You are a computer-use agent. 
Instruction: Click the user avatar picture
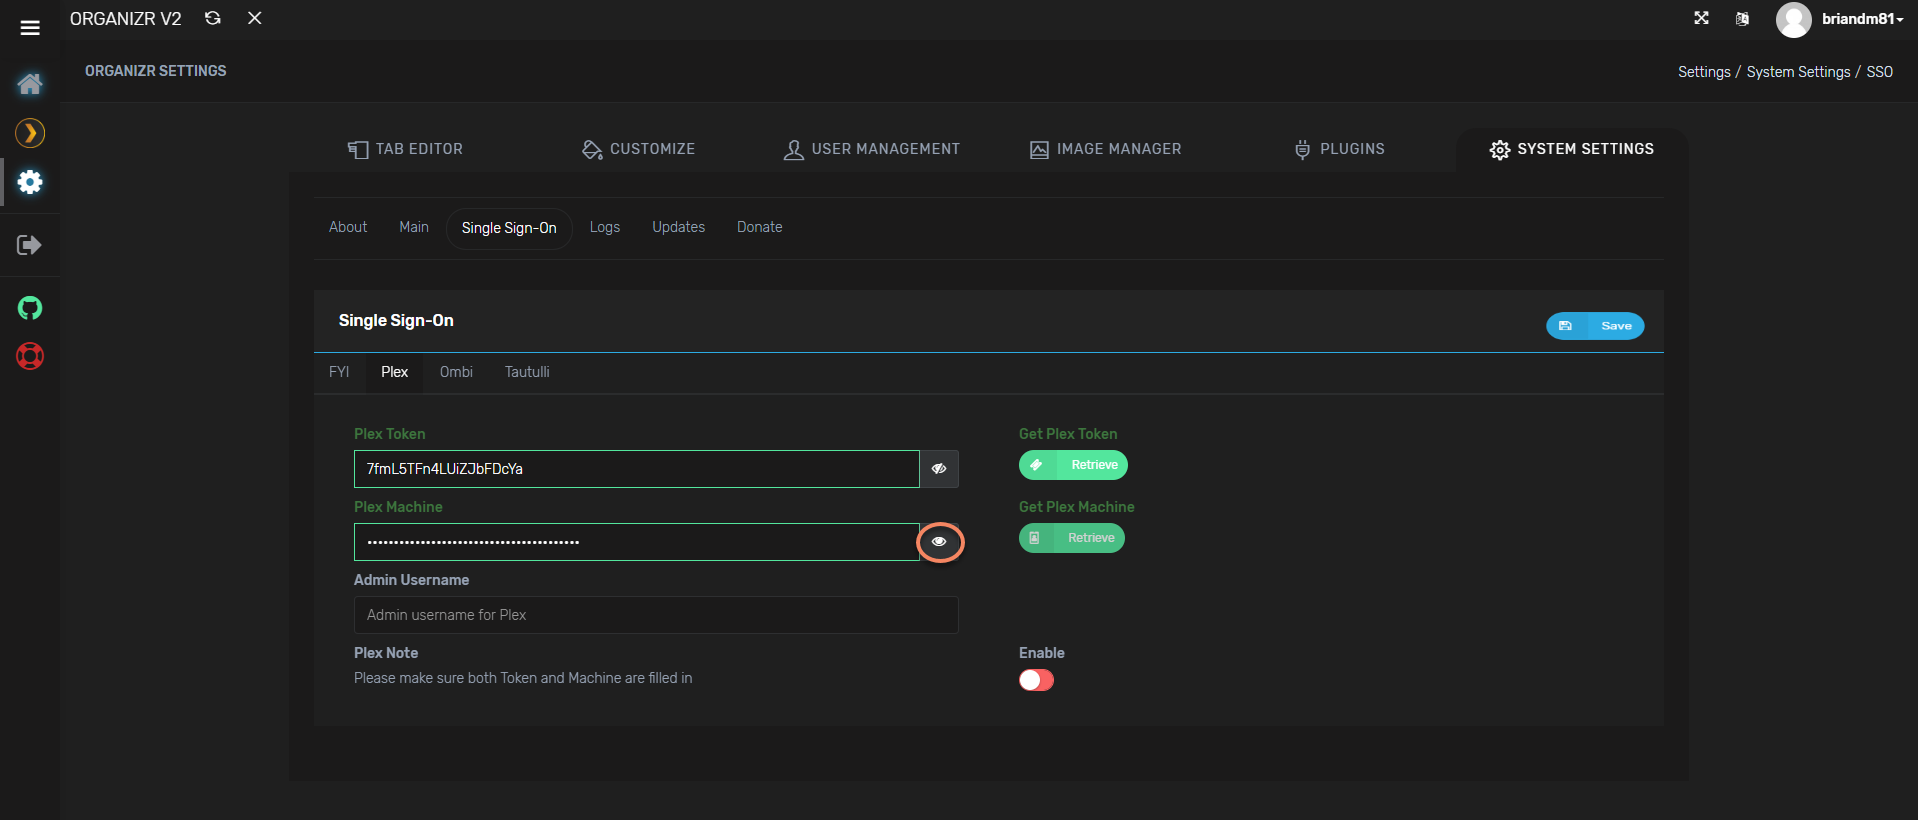1793,20
